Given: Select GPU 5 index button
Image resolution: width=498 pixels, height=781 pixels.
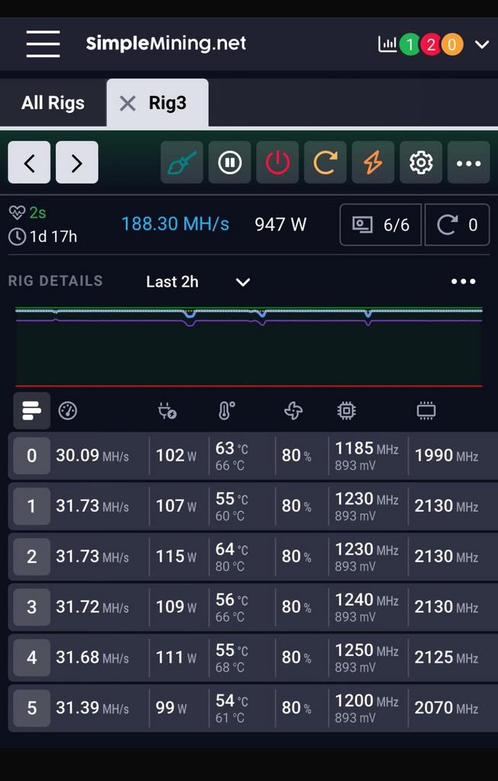Looking at the screenshot, I should click(31, 708).
